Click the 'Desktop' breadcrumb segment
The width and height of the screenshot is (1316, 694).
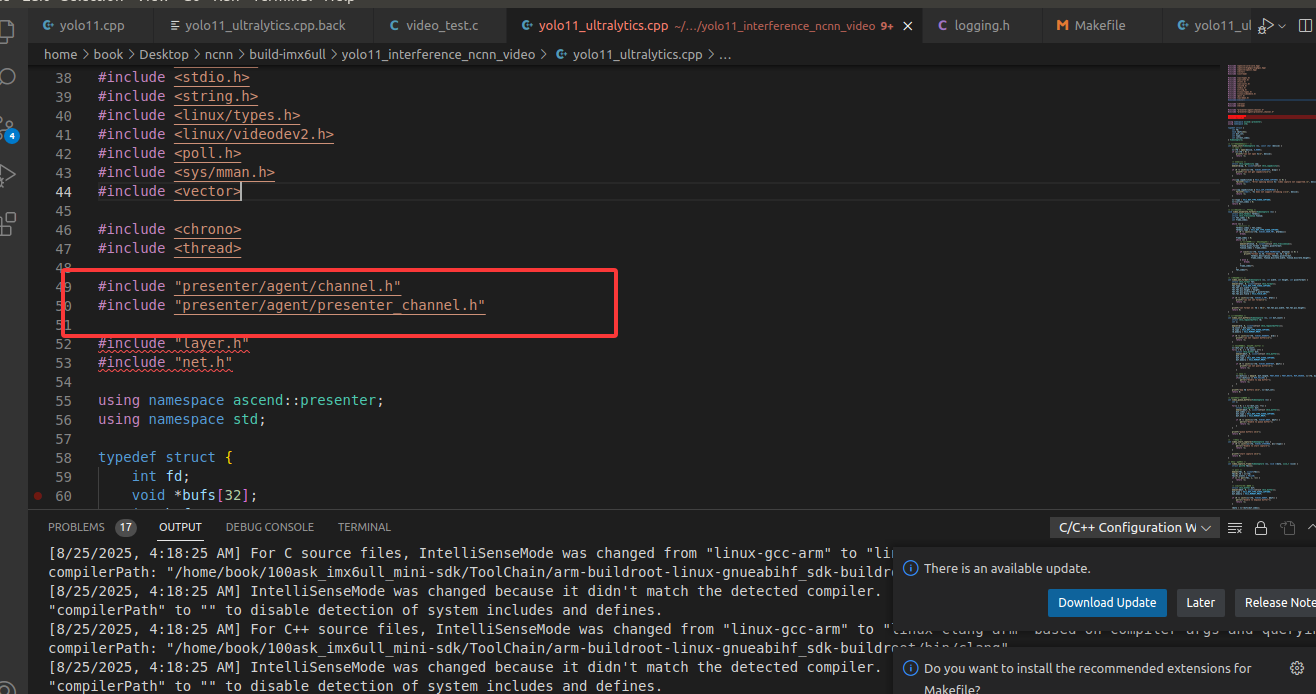(164, 55)
